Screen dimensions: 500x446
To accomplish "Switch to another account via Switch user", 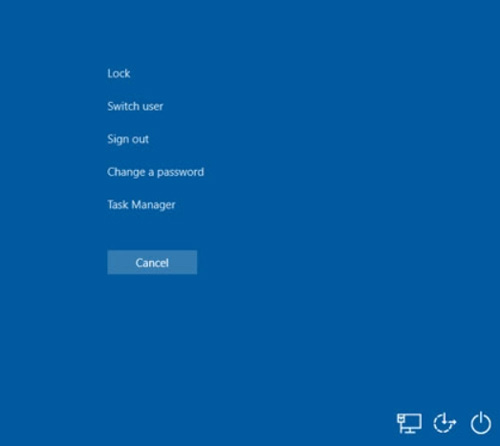I will [135, 106].
